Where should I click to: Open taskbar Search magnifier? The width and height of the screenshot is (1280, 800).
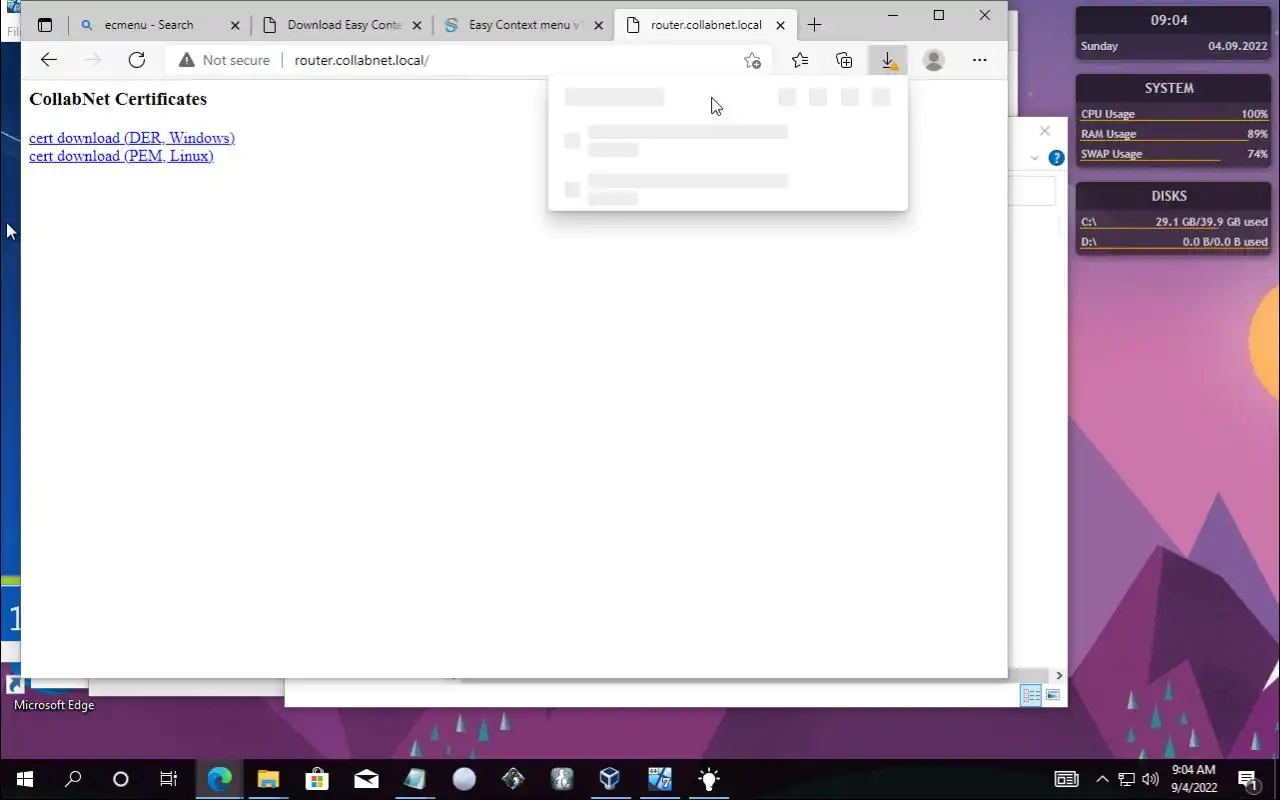point(73,779)
